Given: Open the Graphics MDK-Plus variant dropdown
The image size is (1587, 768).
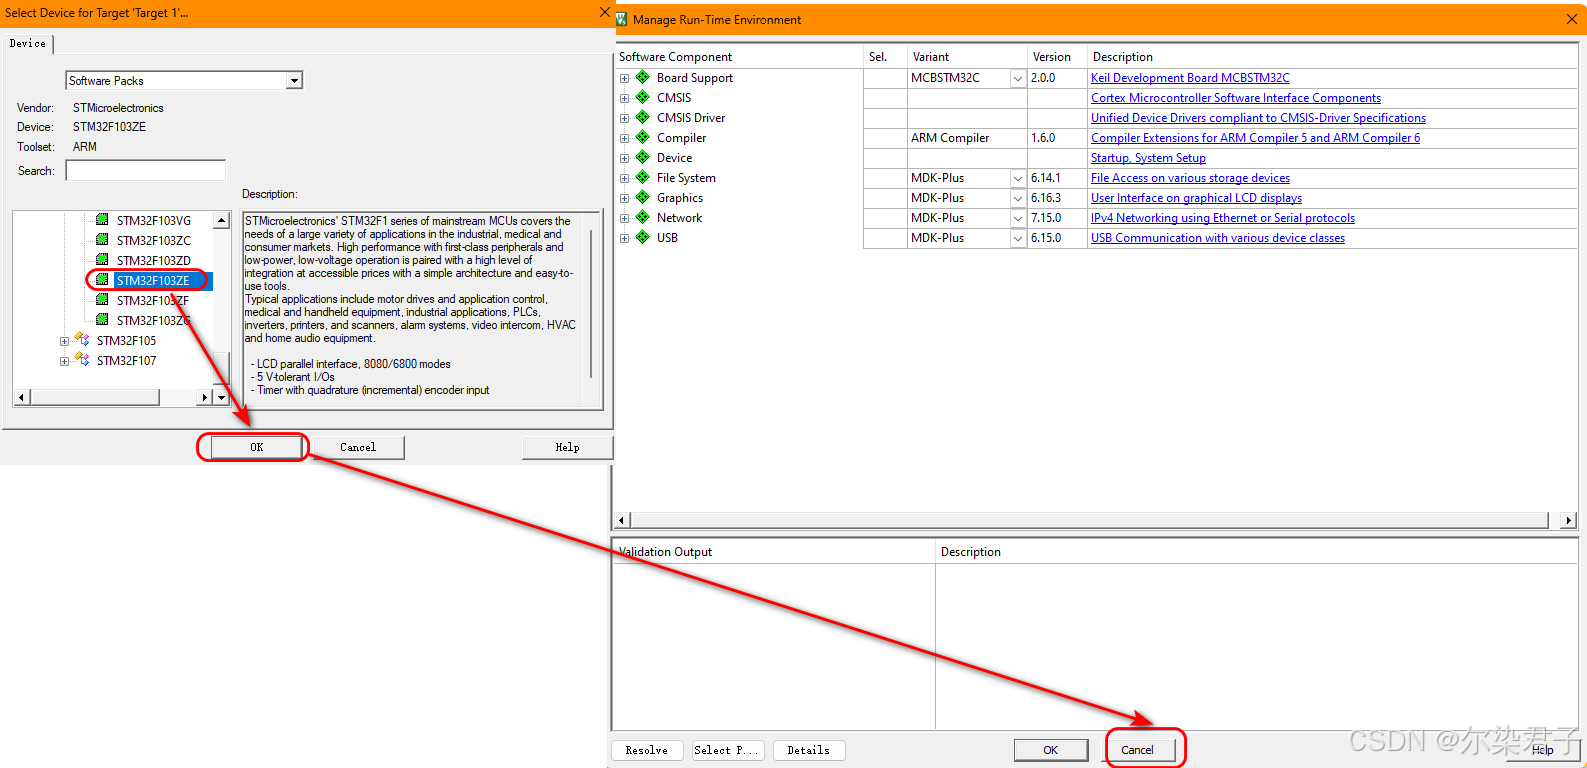Looking at the screenshot, I should pyautogui.click(x=1018, y=198).
